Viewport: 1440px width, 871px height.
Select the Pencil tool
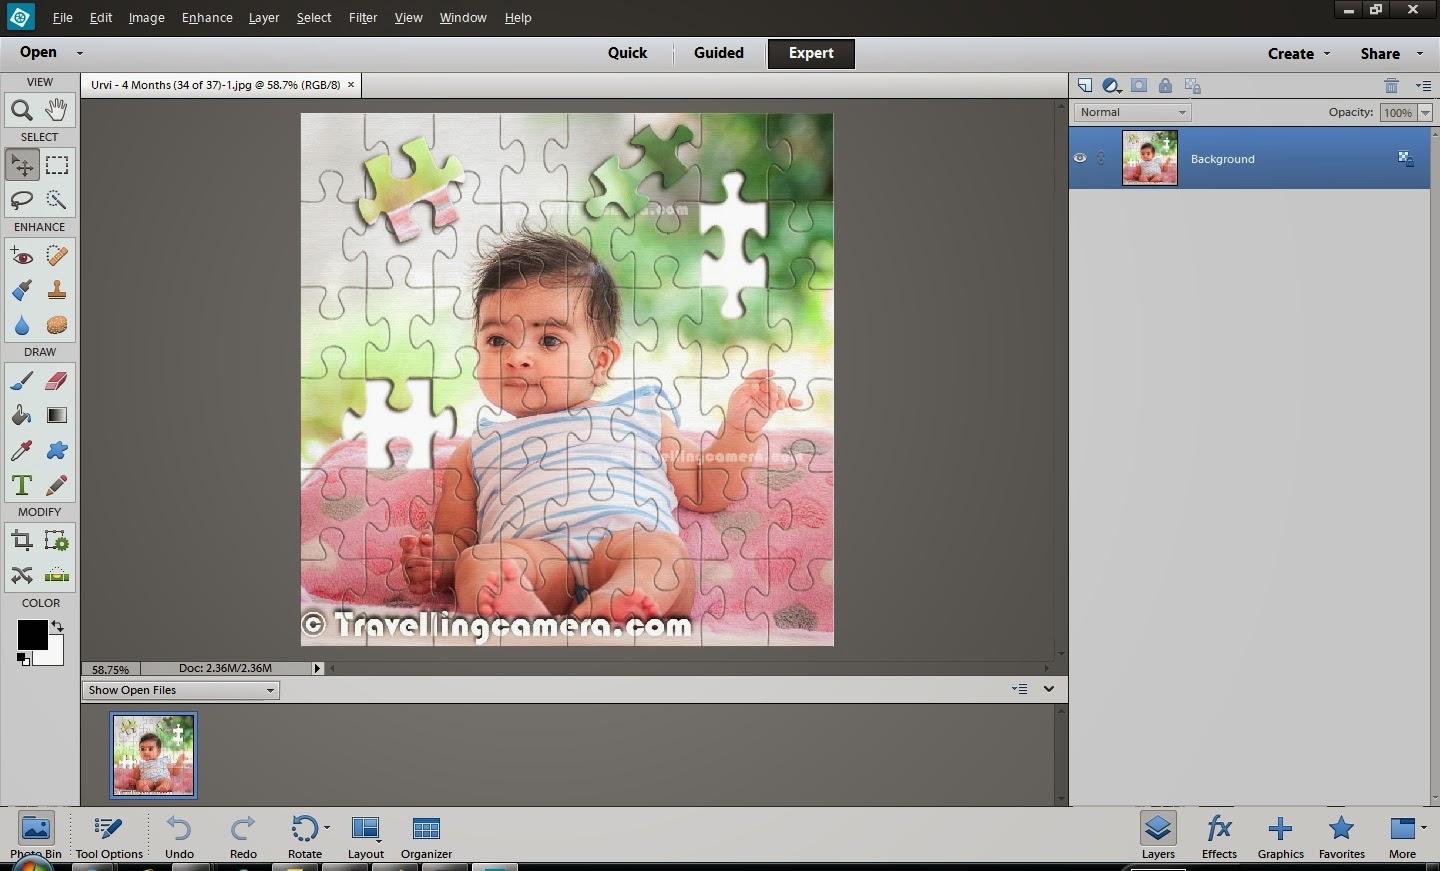[x=57, y=486]
